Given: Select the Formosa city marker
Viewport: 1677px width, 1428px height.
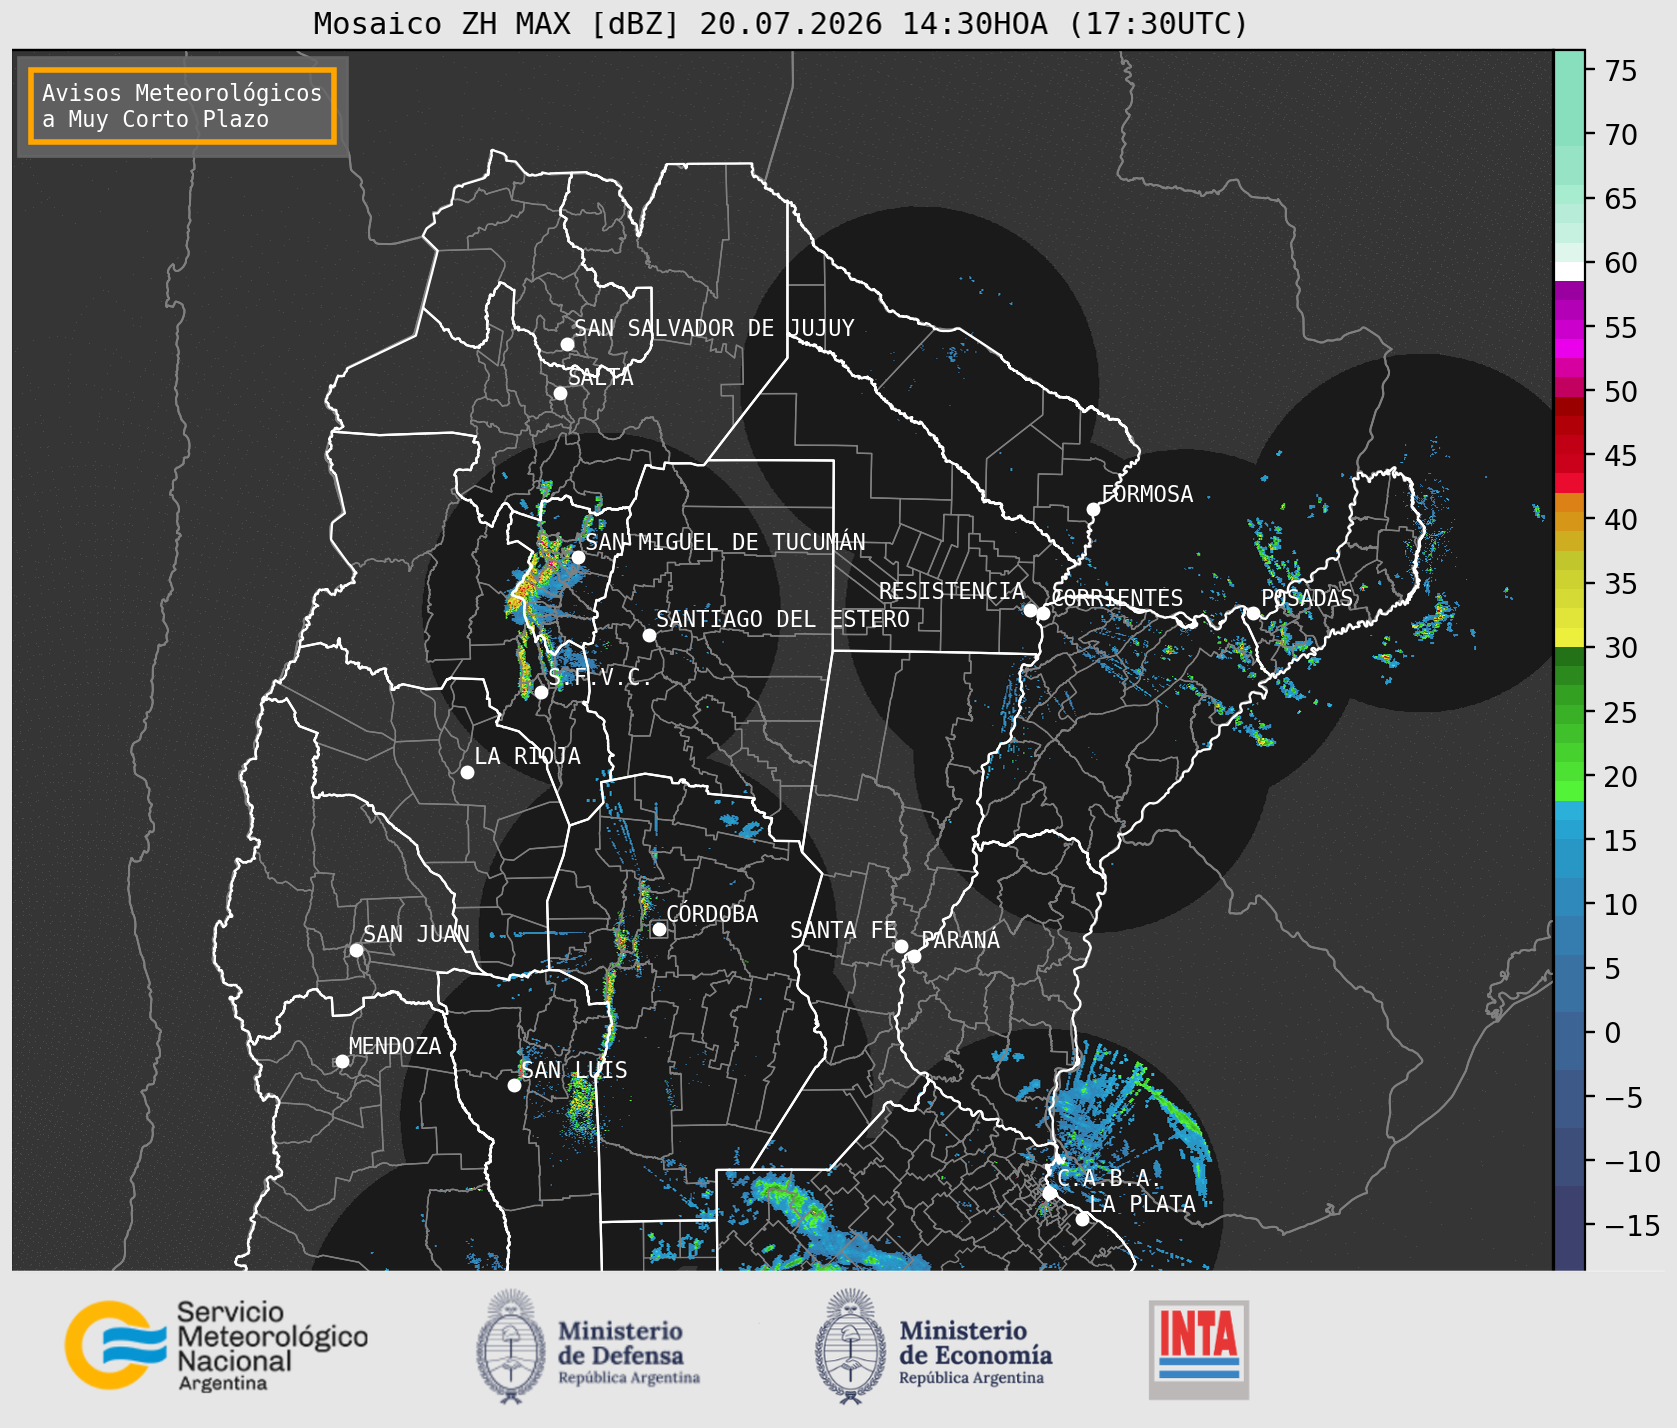Looking at the screenshot, I should pos(1093,509).
